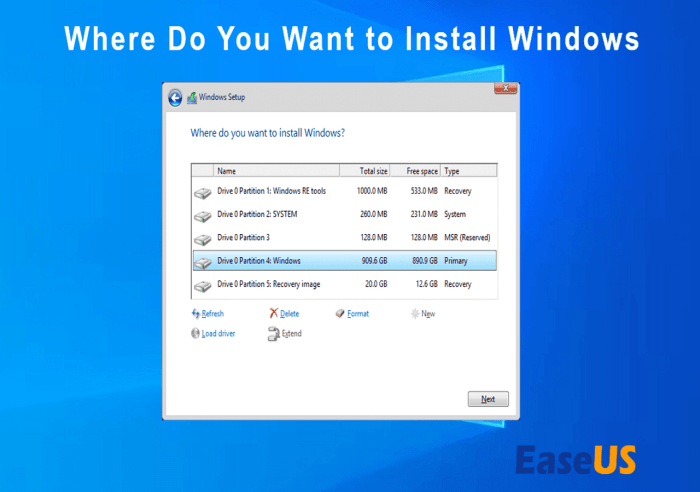Click the Extend partition icon
The width and height of the screenshot is (700, 492).
[x=273, y=333]
